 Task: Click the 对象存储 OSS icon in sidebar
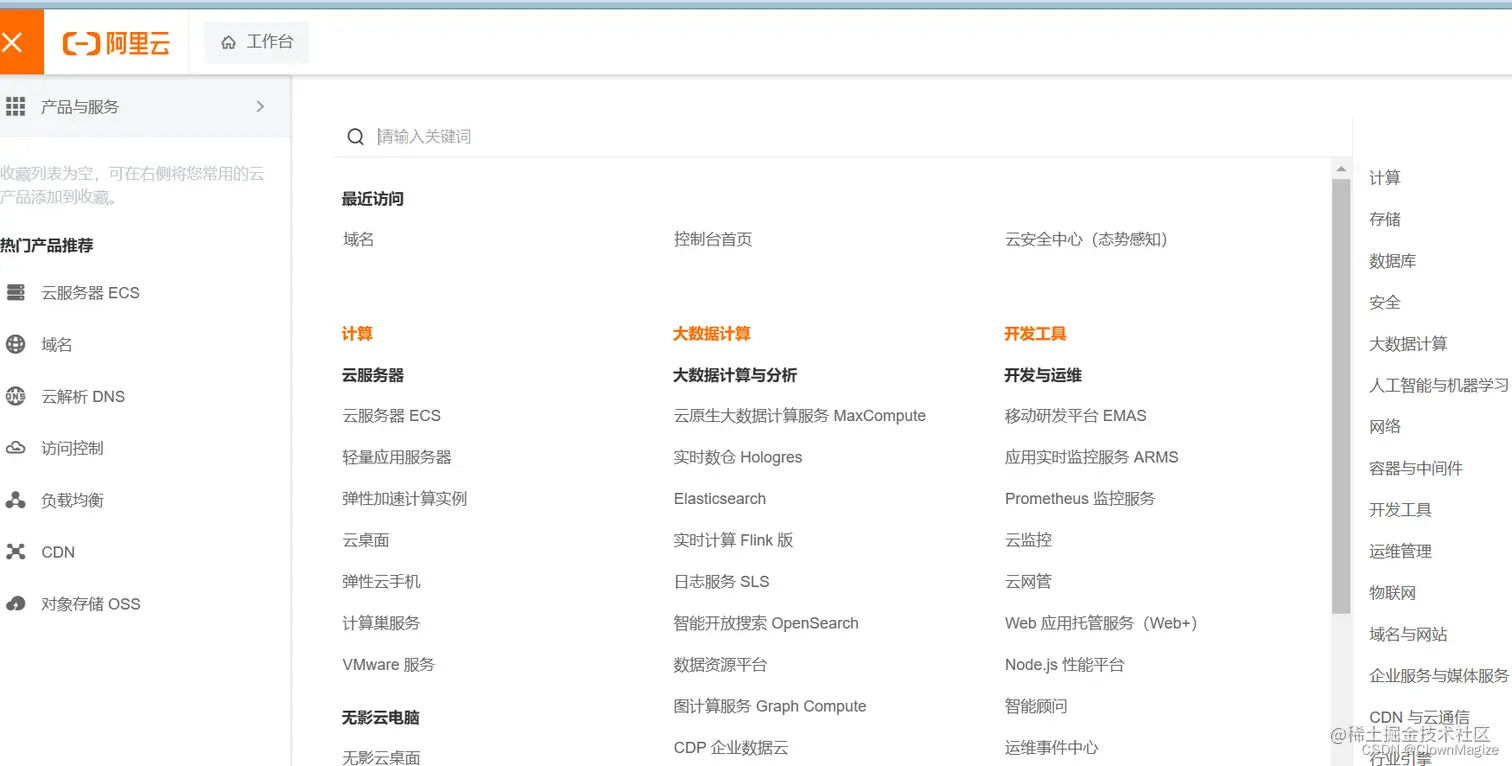pos(15,604)
